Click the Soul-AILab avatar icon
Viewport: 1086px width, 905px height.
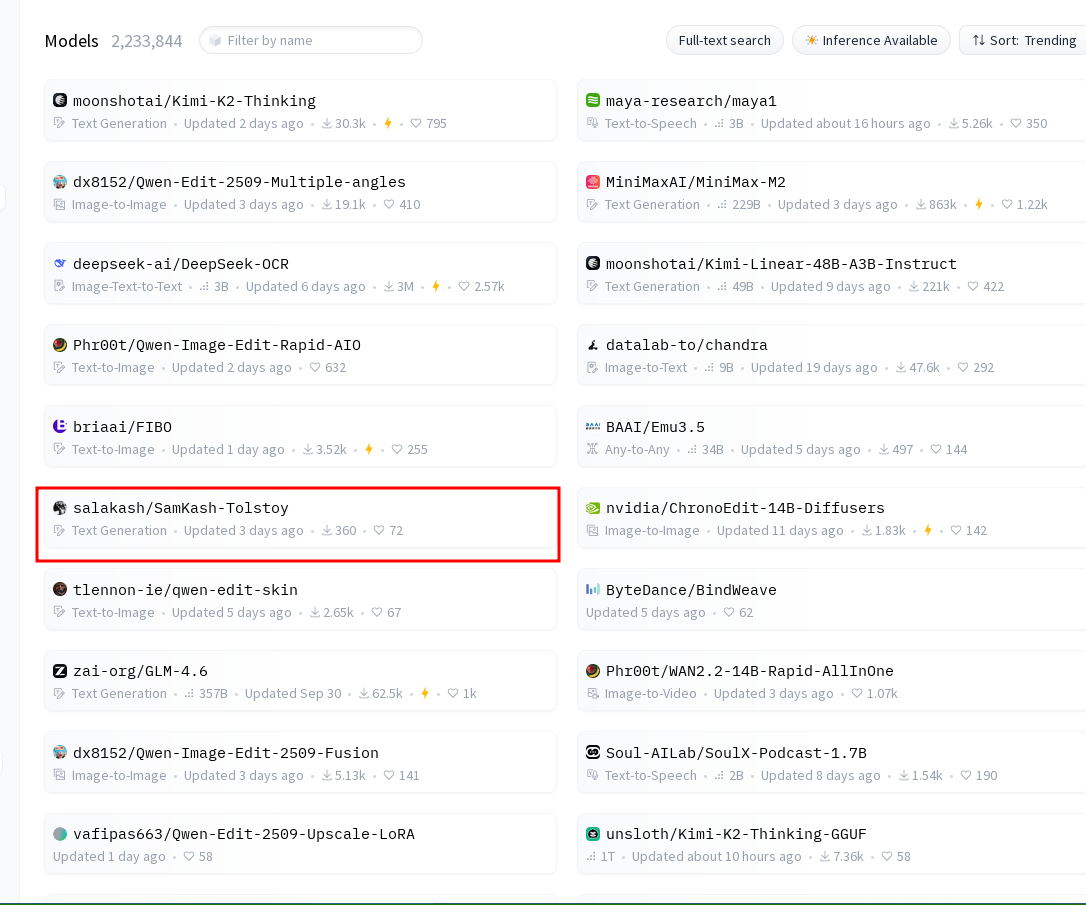(x=593, y=752)
